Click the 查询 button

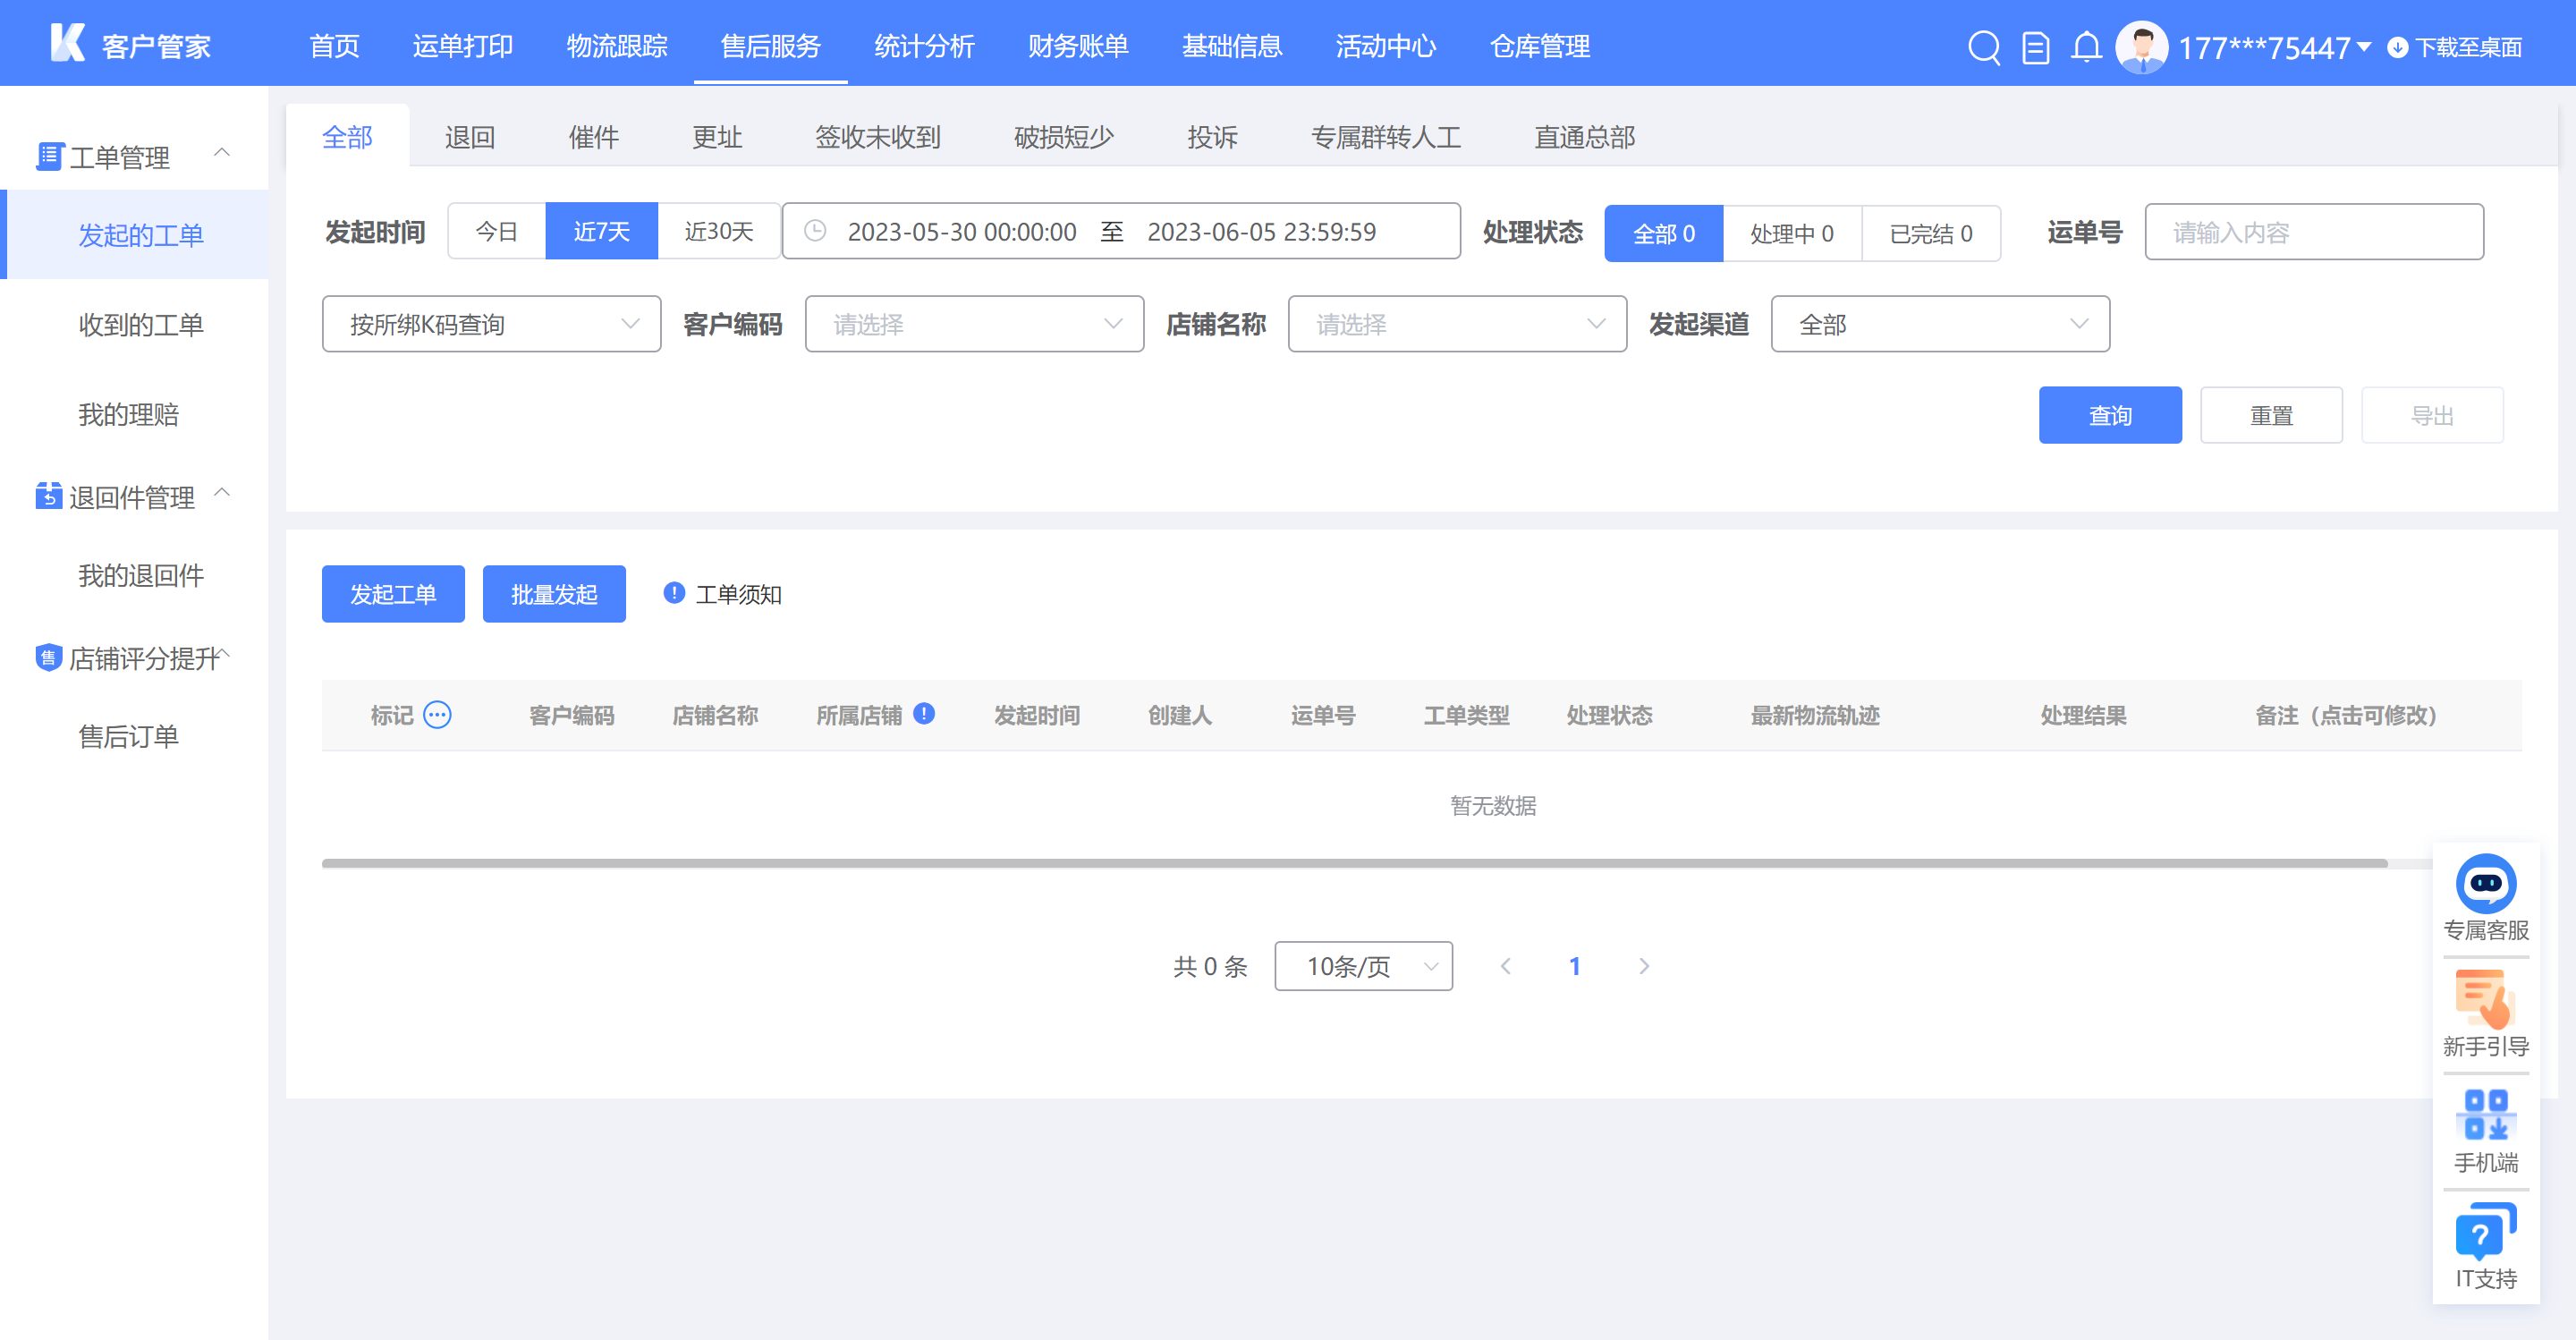pyautogui.click(x=2110, y=415)
